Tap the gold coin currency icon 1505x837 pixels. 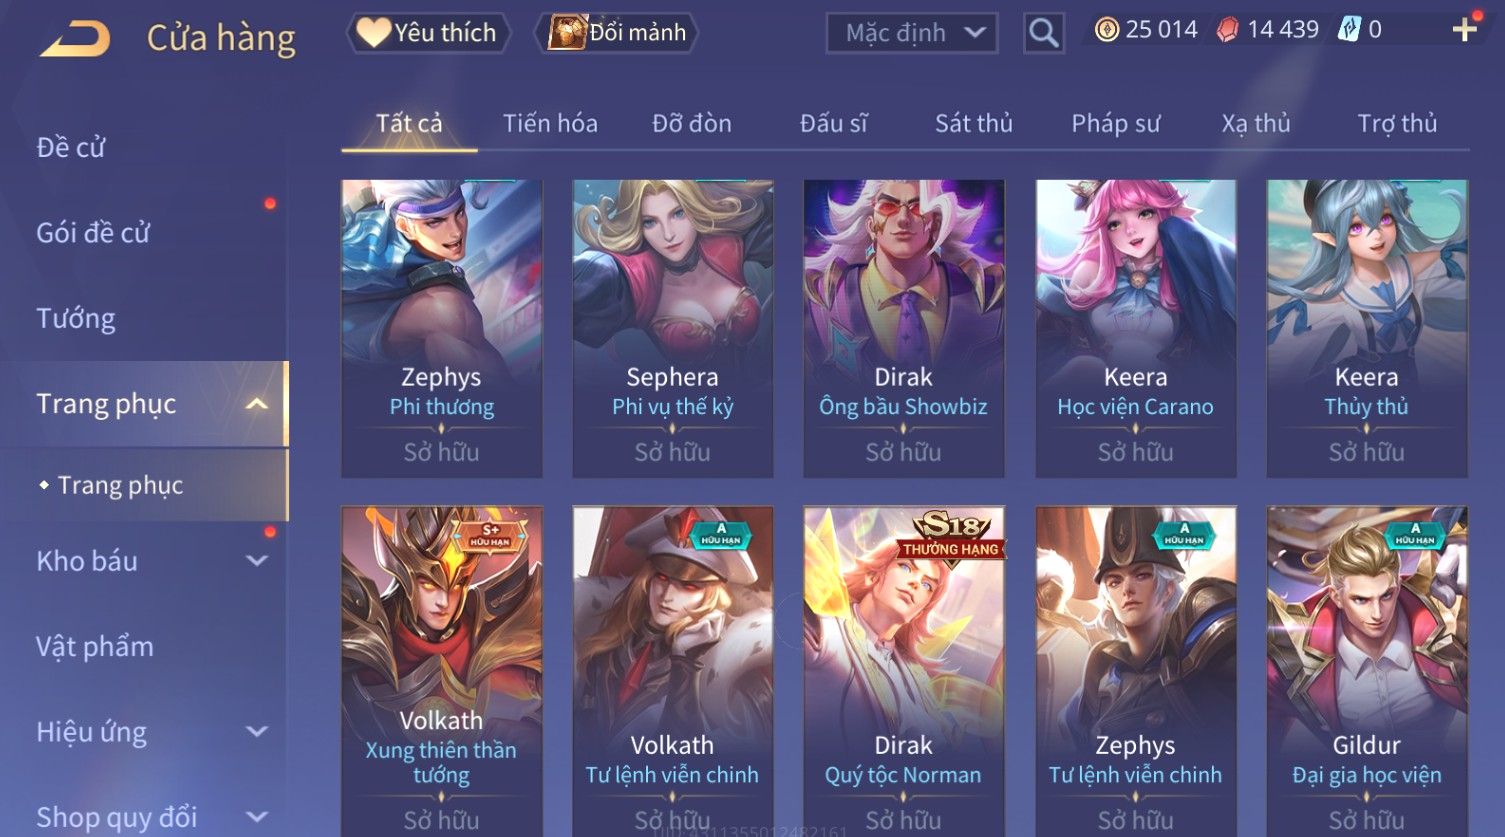1106,30
